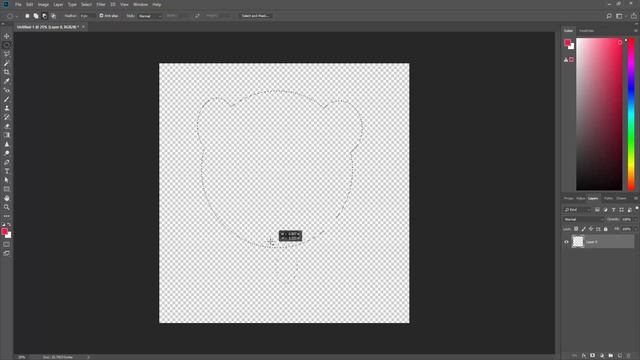Select the Magic Wand tool

[x=7, y=63]
